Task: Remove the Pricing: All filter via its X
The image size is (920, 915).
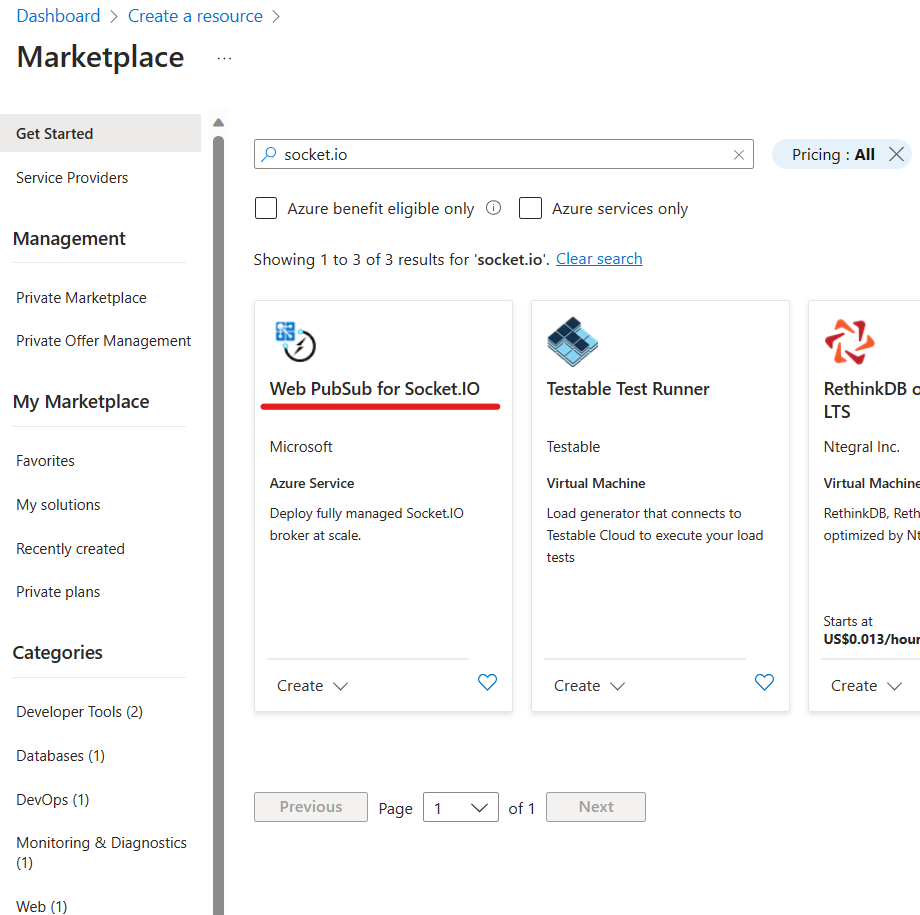Action: coord(897,153)
